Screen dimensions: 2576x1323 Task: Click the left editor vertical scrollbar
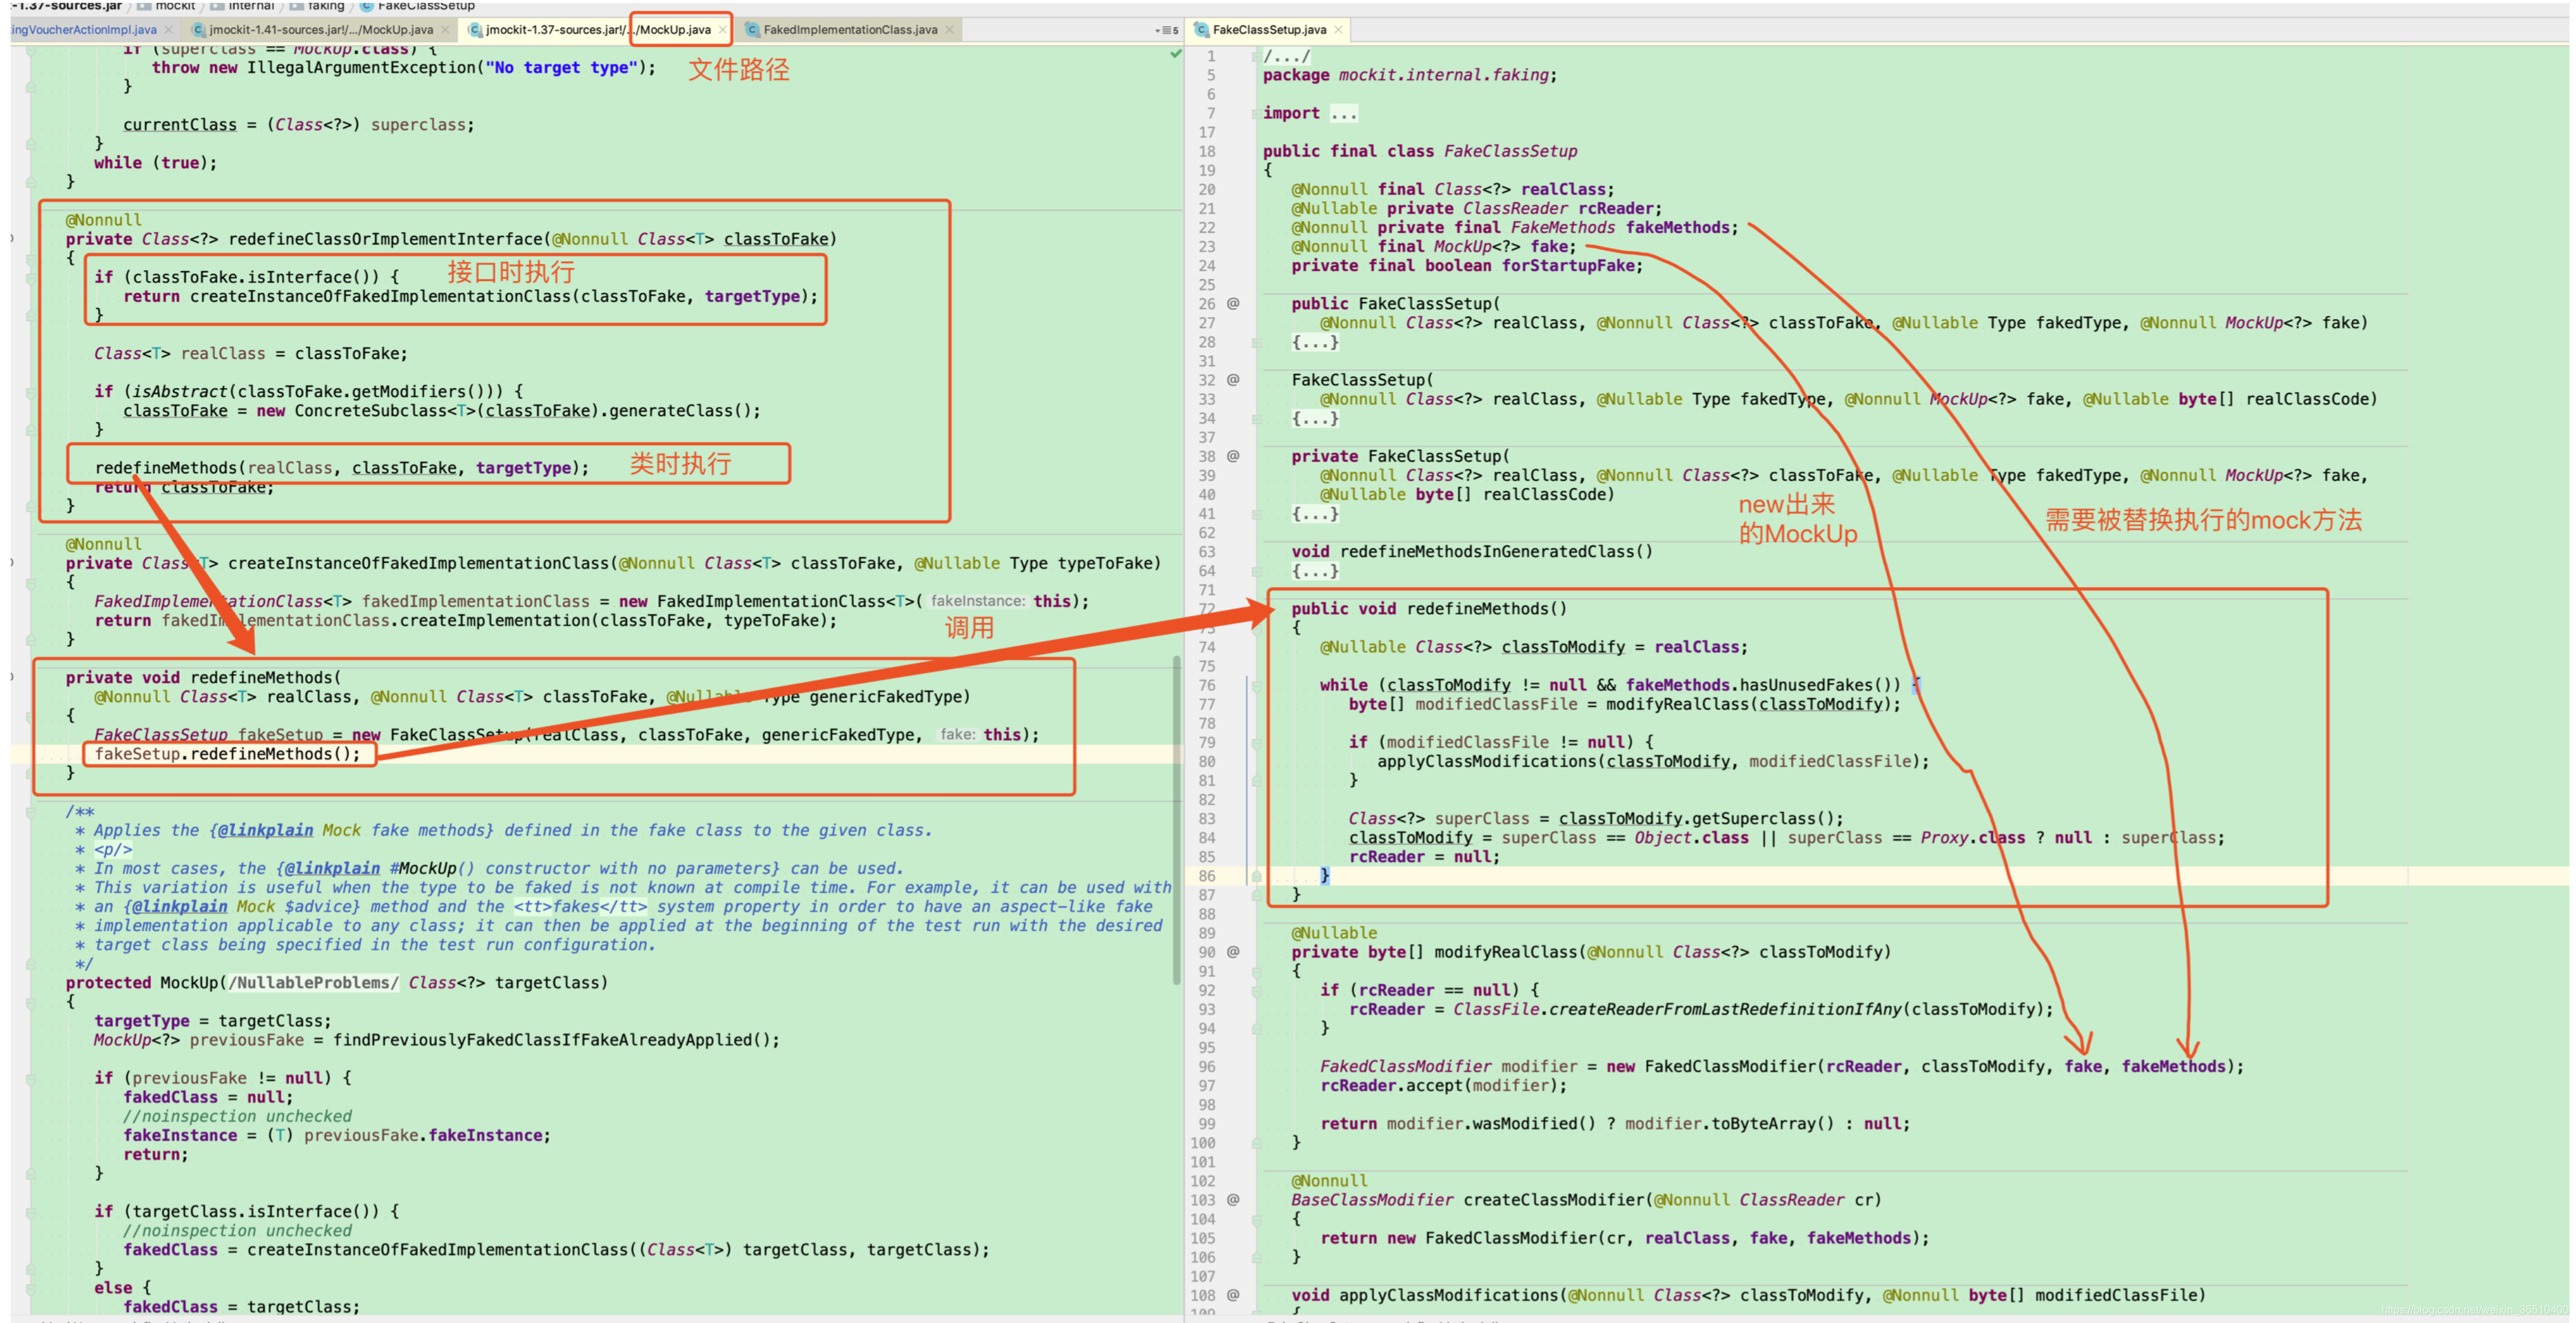pyautogui.click(x=1177, y=820)
